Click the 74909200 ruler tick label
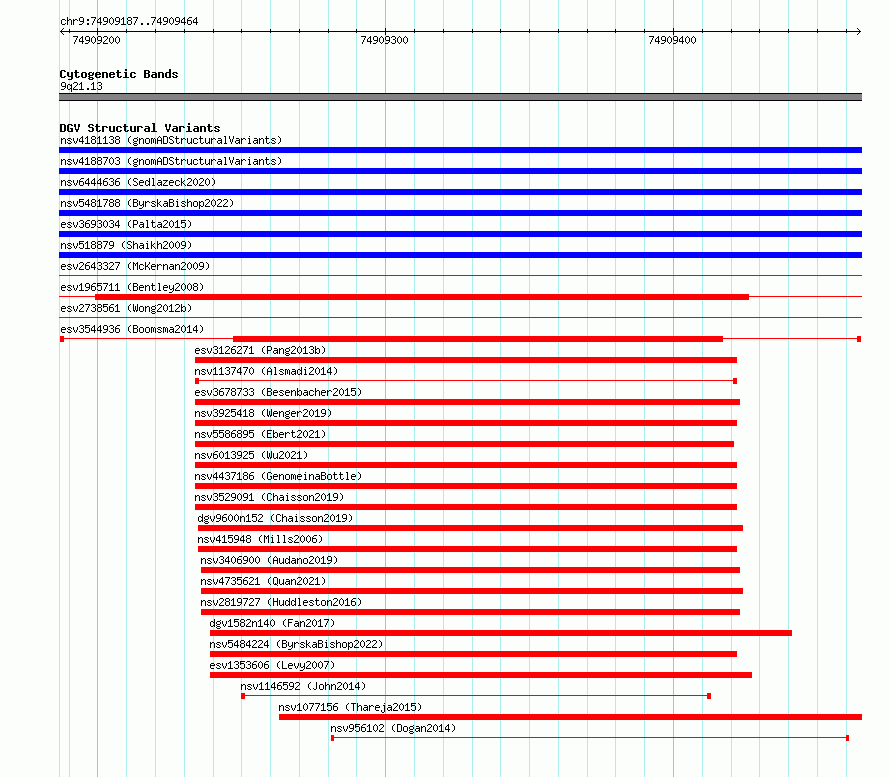Viewport: 890px width, 777px height. point(96,40)
